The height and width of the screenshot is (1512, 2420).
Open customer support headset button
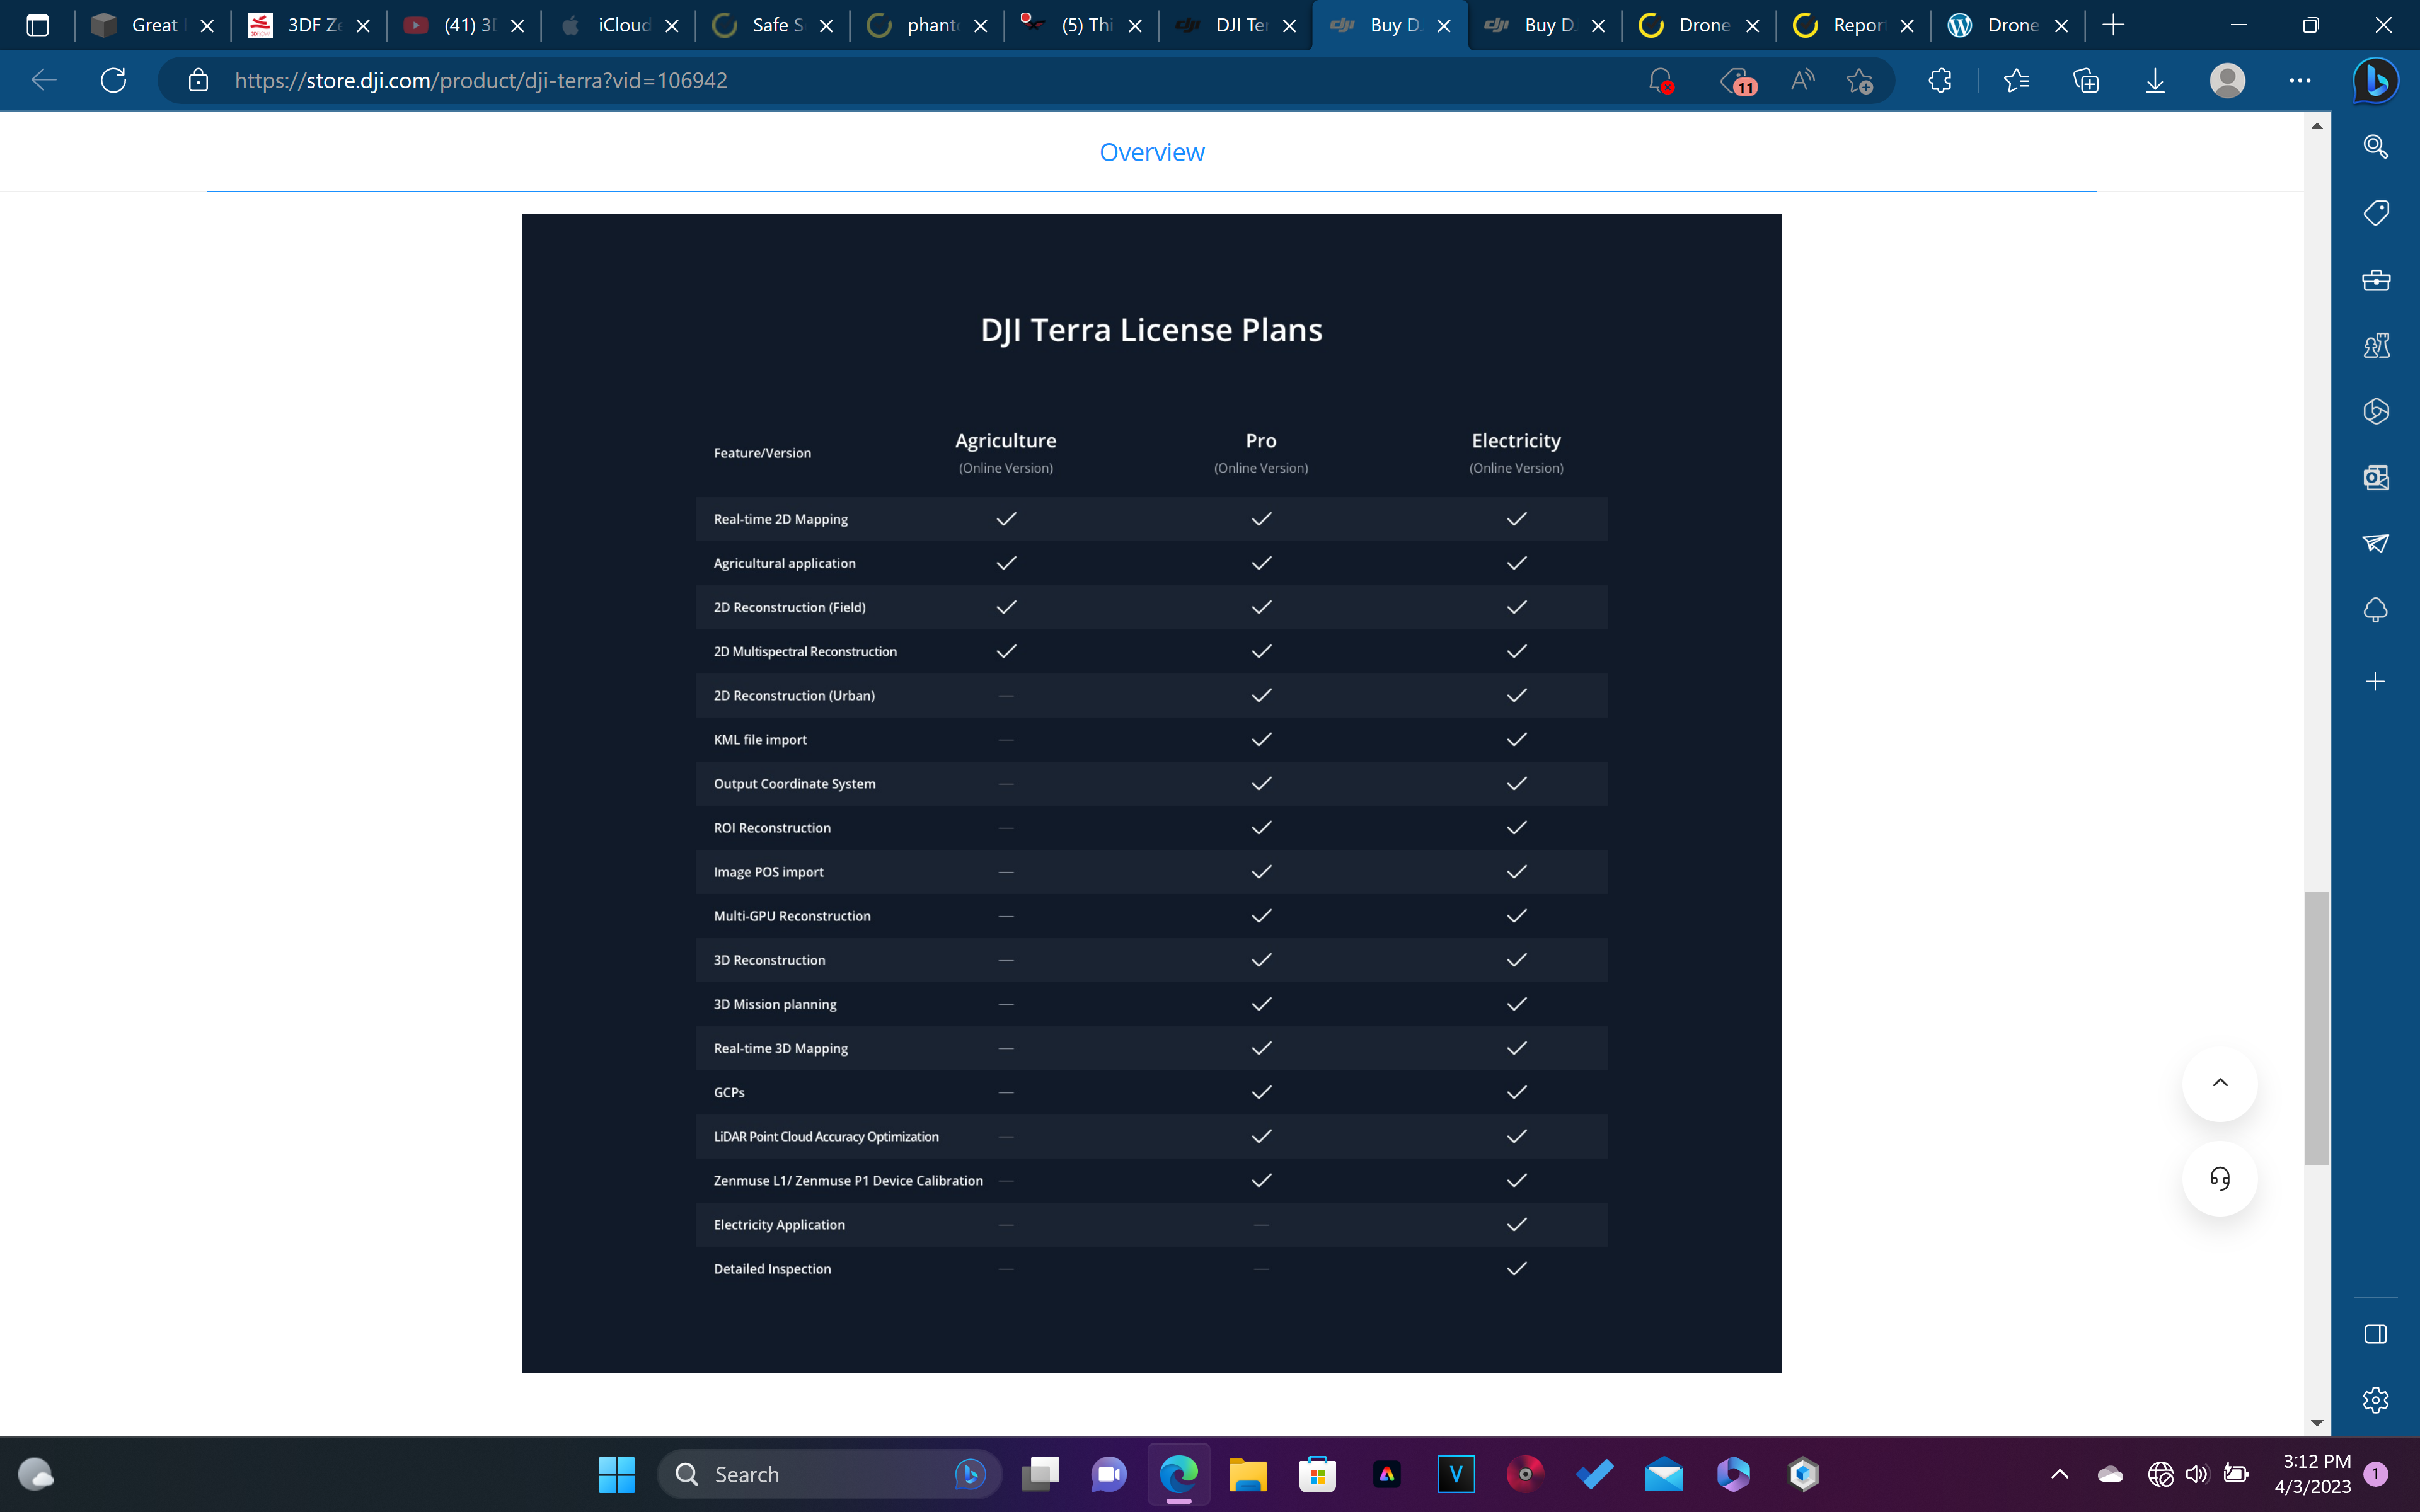click(2220, 1179)
